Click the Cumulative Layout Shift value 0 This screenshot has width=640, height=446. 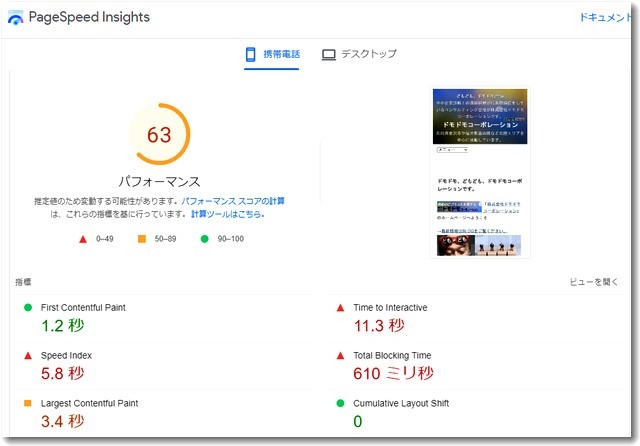(x=358, y=422)
